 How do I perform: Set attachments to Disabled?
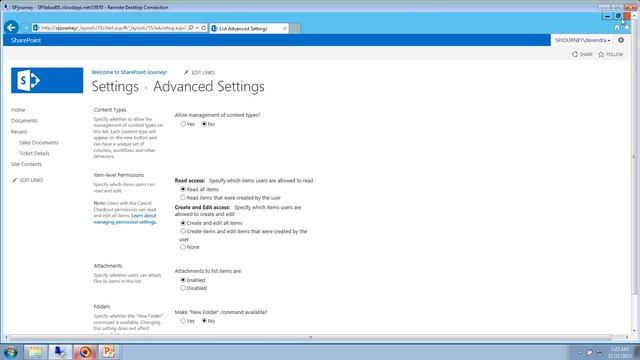point(183,288)
